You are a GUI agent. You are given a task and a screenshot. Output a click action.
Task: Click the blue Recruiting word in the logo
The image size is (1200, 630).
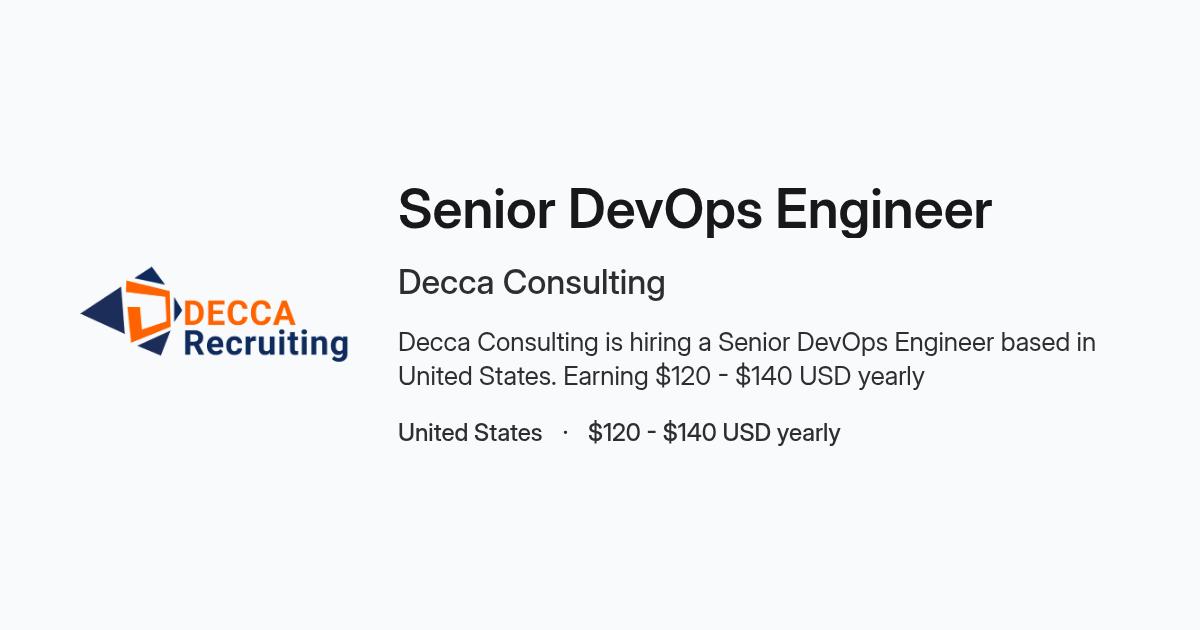pyautogui.click(x=265, y=344)
